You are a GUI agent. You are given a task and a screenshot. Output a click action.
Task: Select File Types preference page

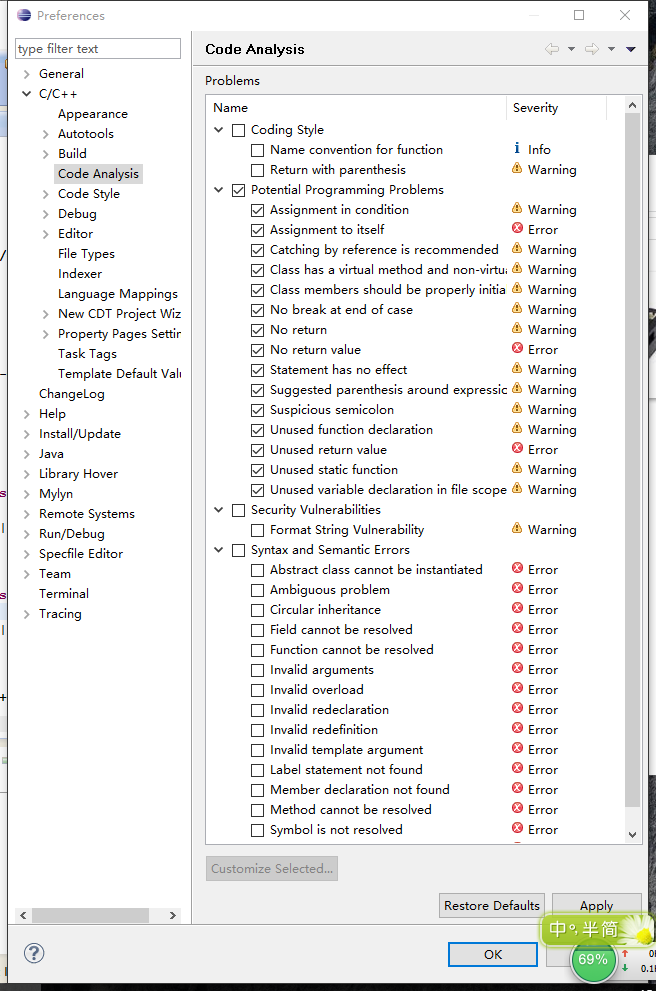tap(87, 253)
